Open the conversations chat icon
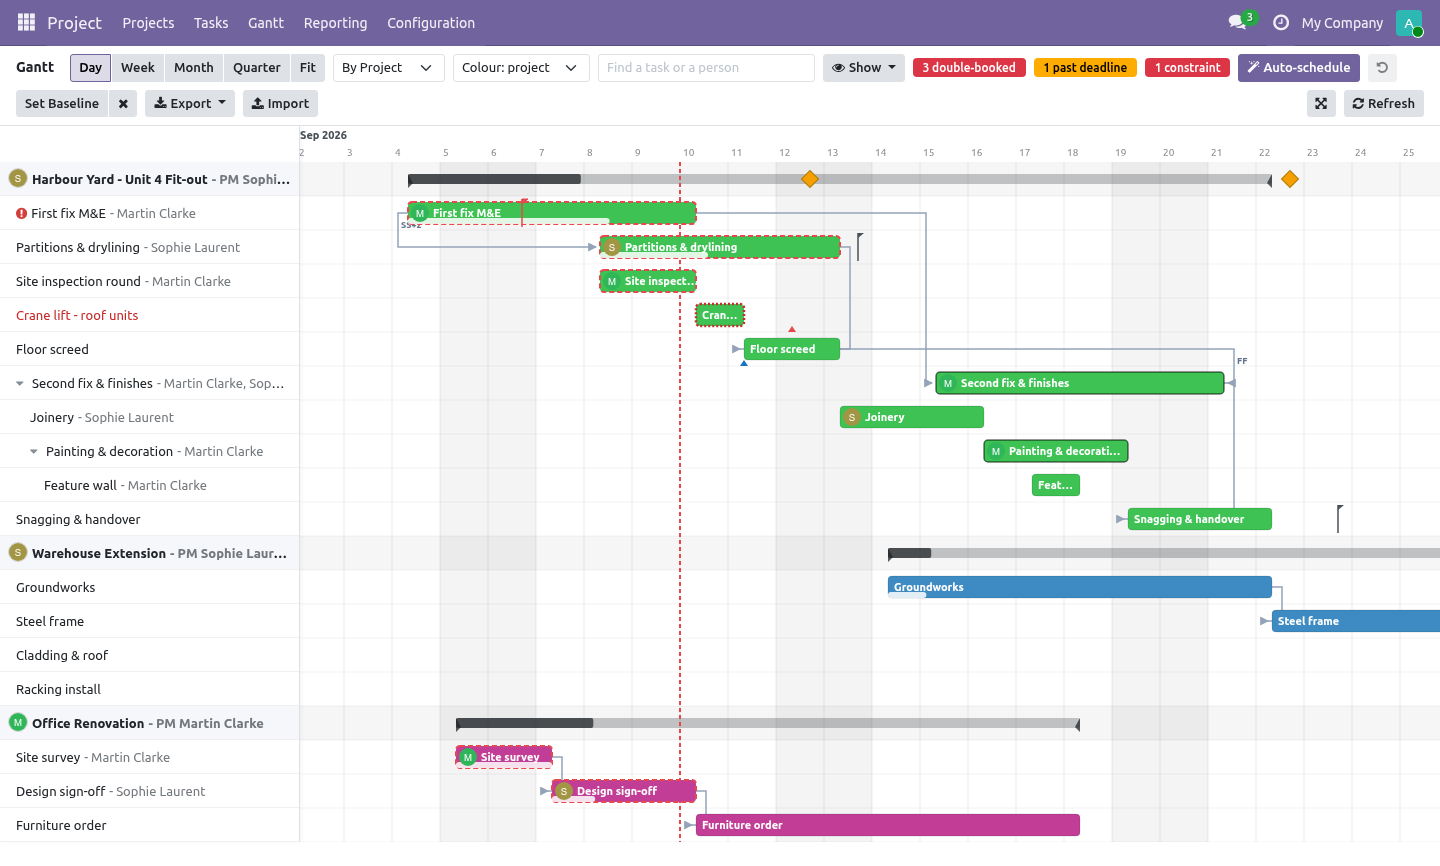The width and height of the screenshot is (1440, 866). (1238, 22)
